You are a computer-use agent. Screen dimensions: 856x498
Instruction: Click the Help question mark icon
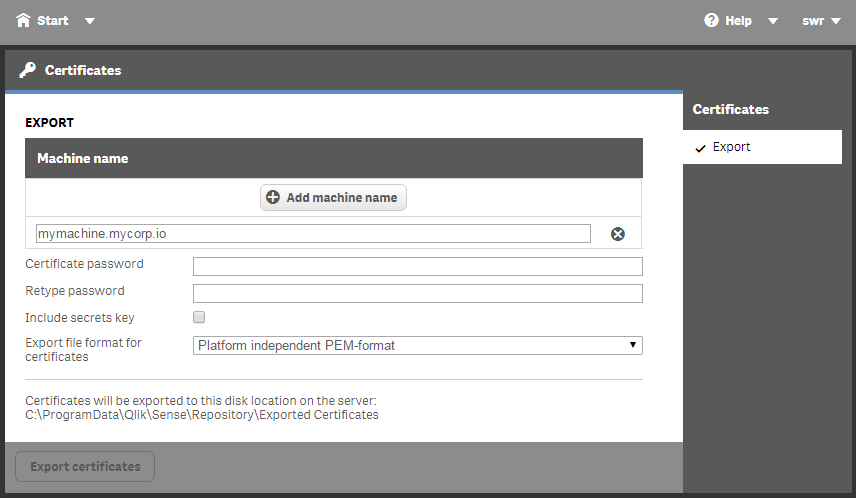711,20
